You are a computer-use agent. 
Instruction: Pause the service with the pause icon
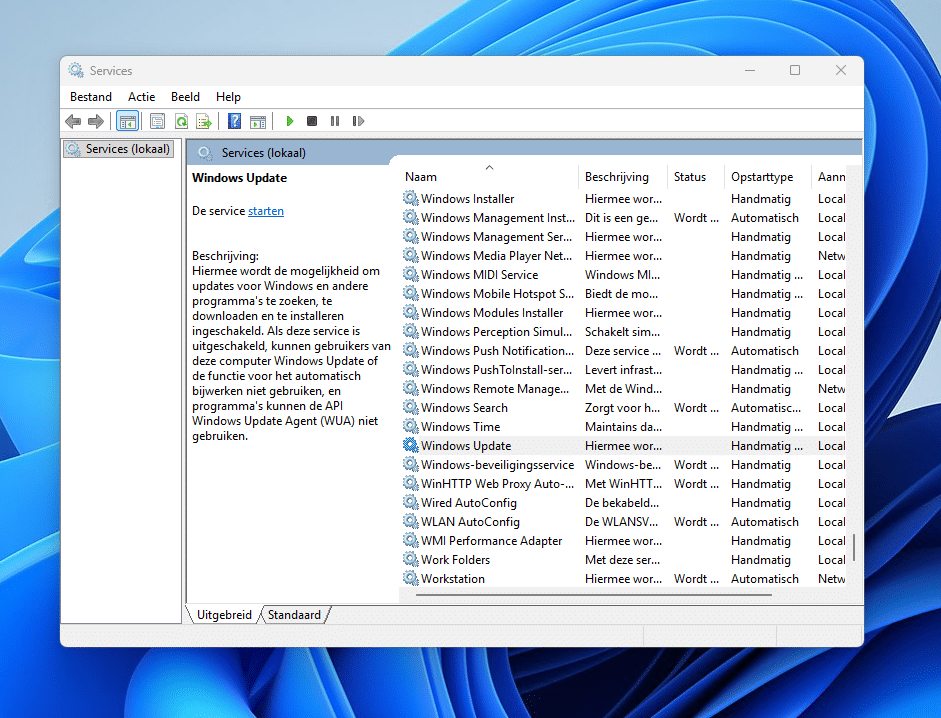click(335, 120)
